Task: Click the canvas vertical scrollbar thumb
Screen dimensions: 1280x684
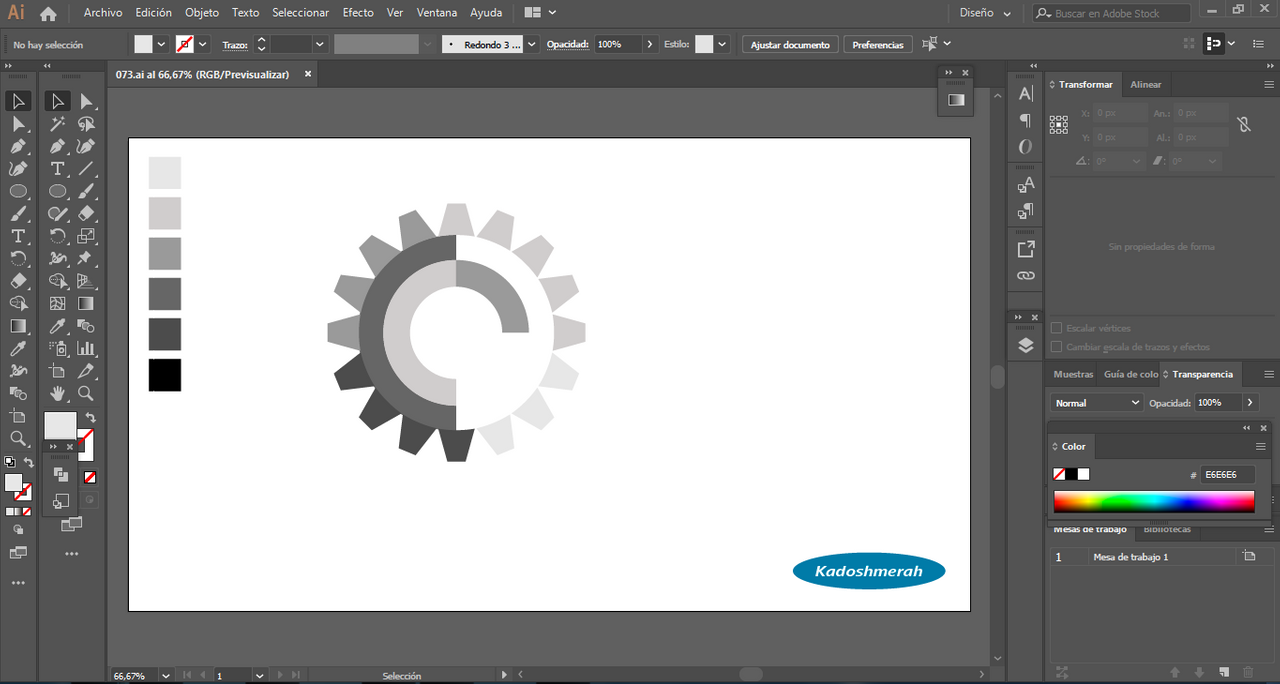Action: pyautogui.click(x=997, y=377)
